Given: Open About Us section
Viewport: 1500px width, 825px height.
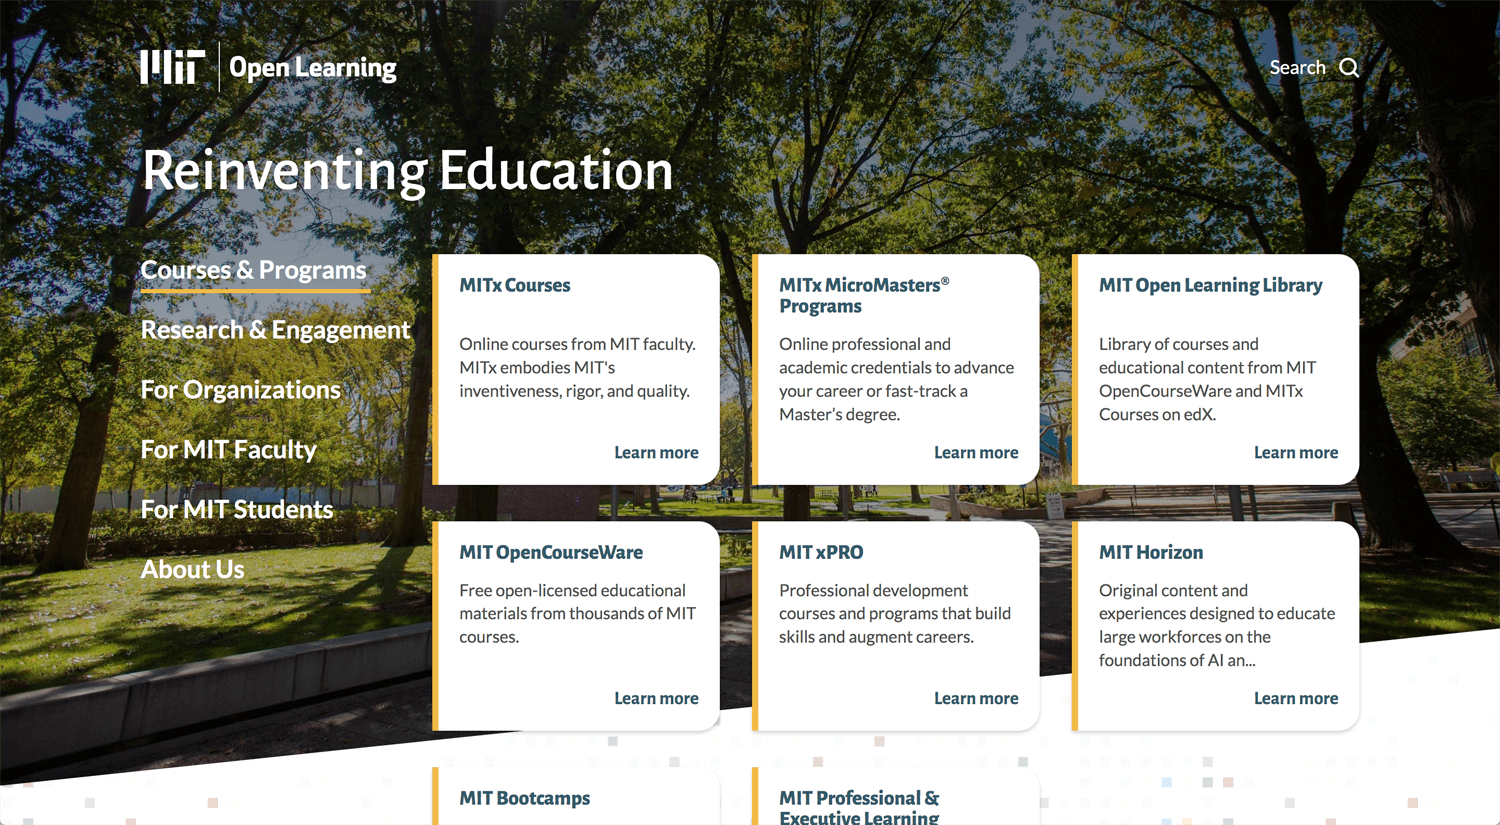Looking at the screenshot, I should click(192, 569).
